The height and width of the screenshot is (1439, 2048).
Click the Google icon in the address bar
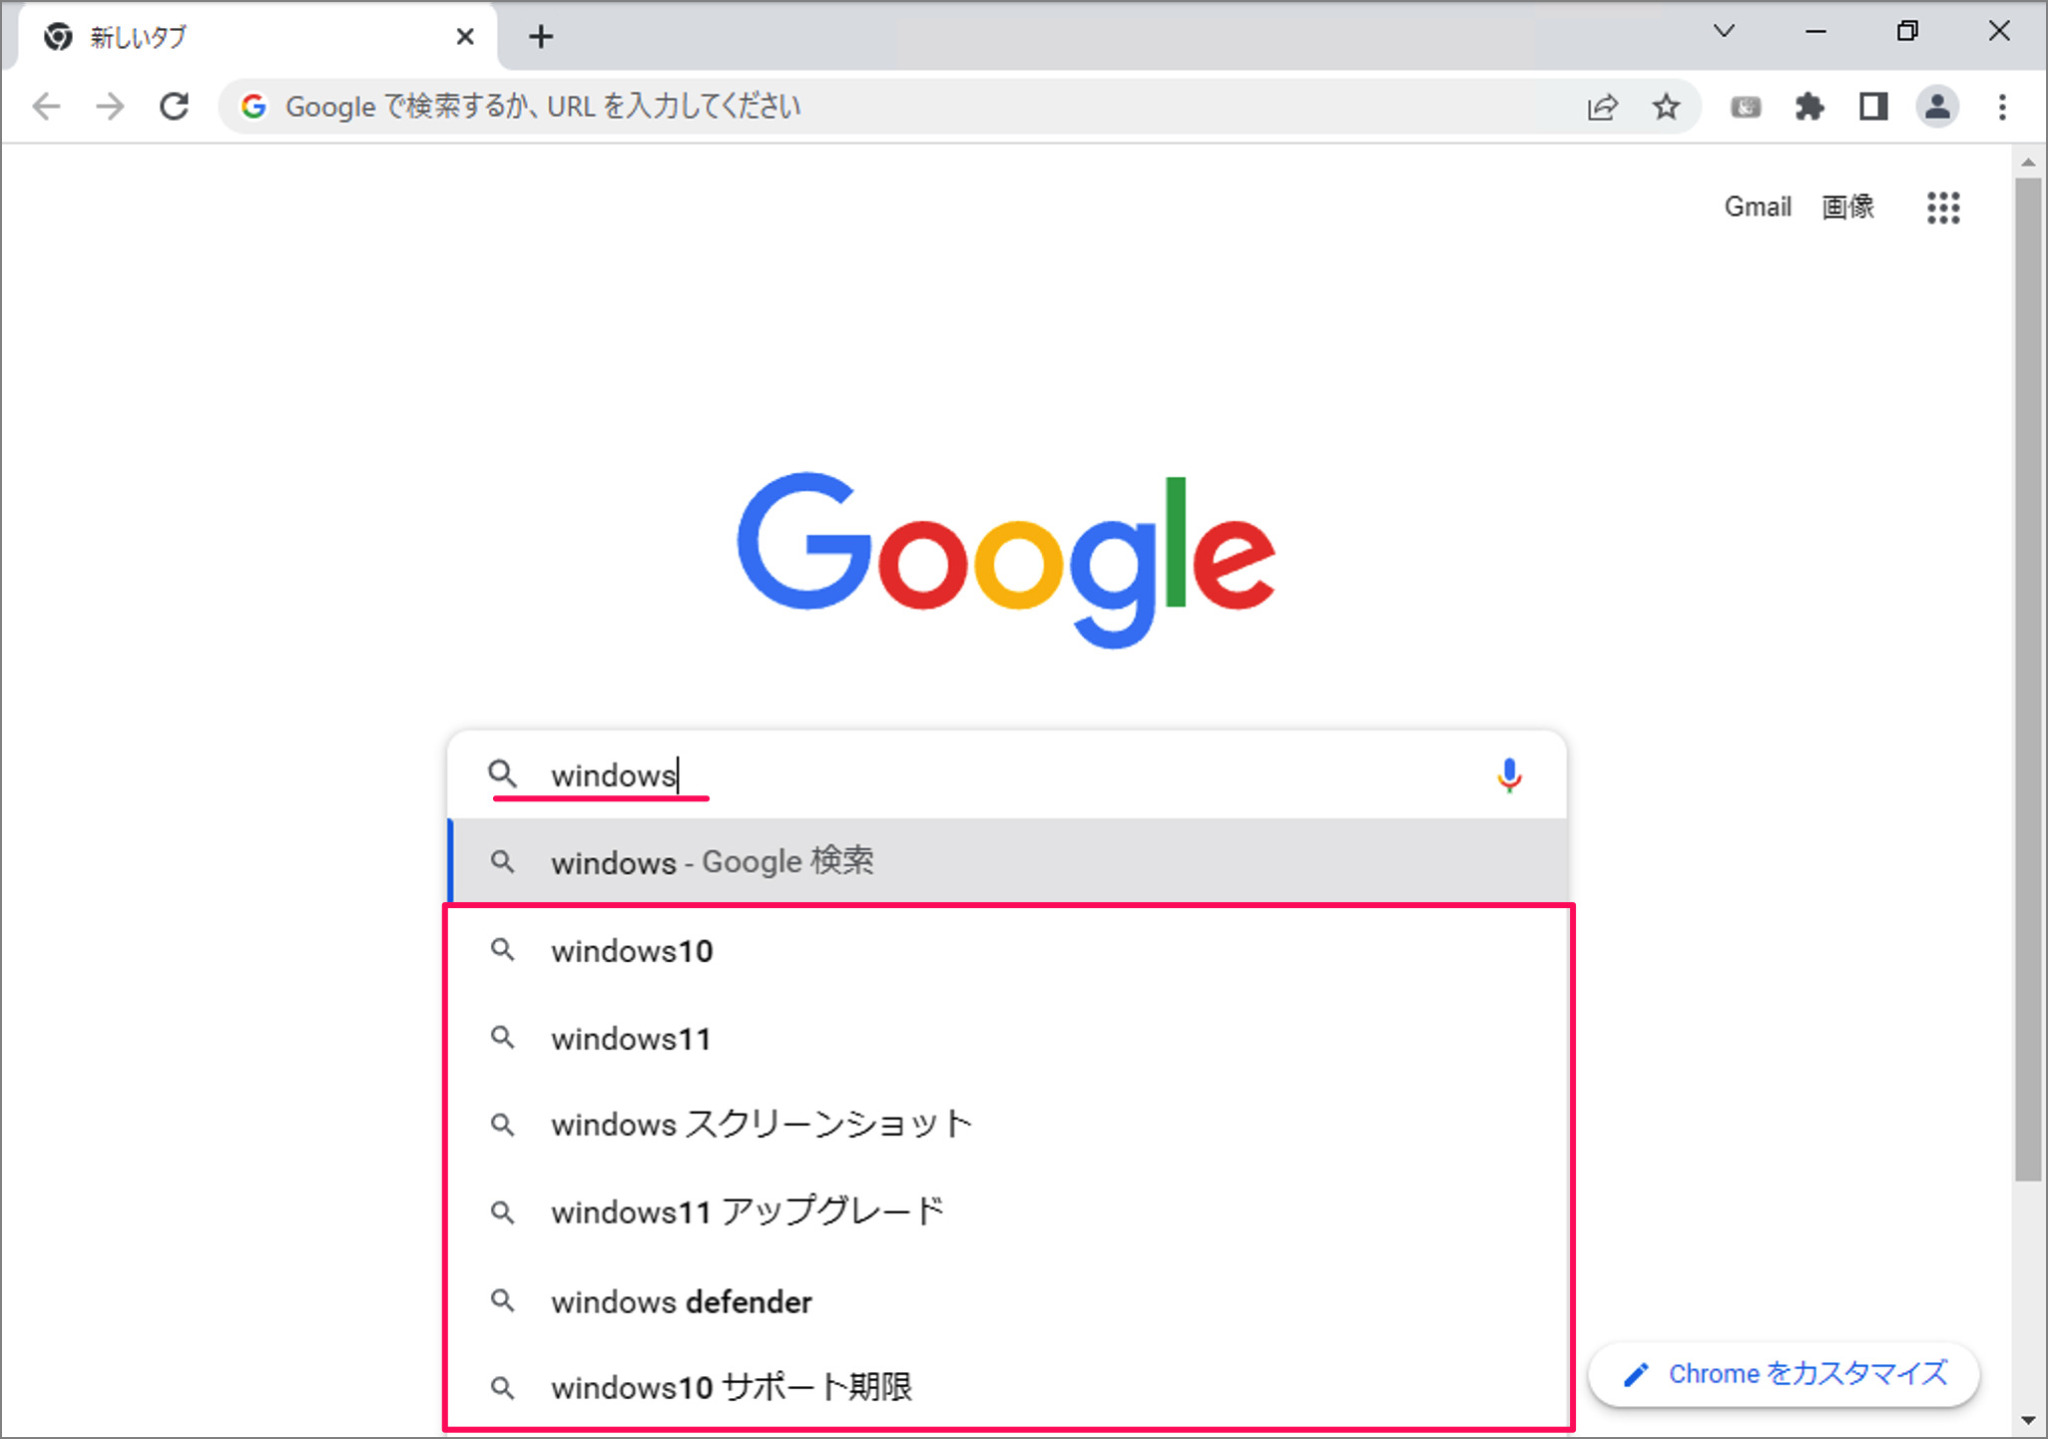254,106
